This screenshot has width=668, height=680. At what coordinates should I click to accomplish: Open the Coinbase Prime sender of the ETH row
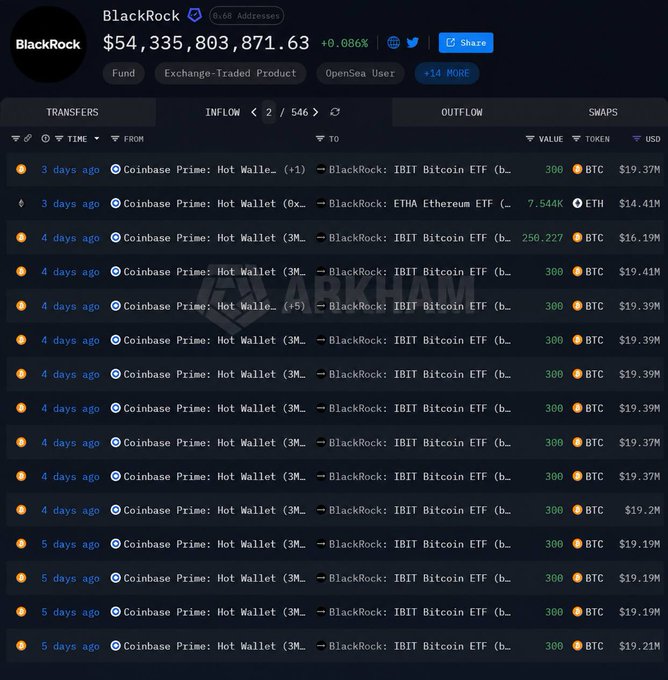click(x=214, y=203)
